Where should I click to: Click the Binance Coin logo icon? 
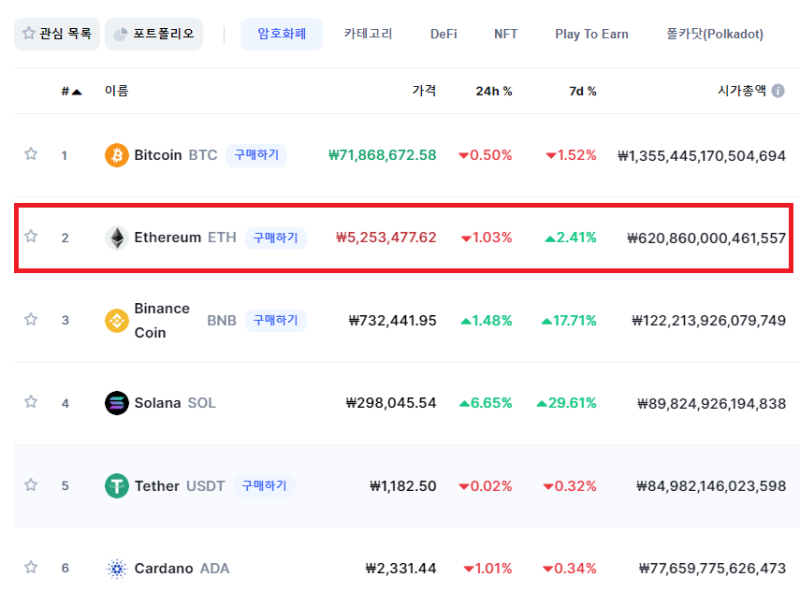(x=116, y=320)
